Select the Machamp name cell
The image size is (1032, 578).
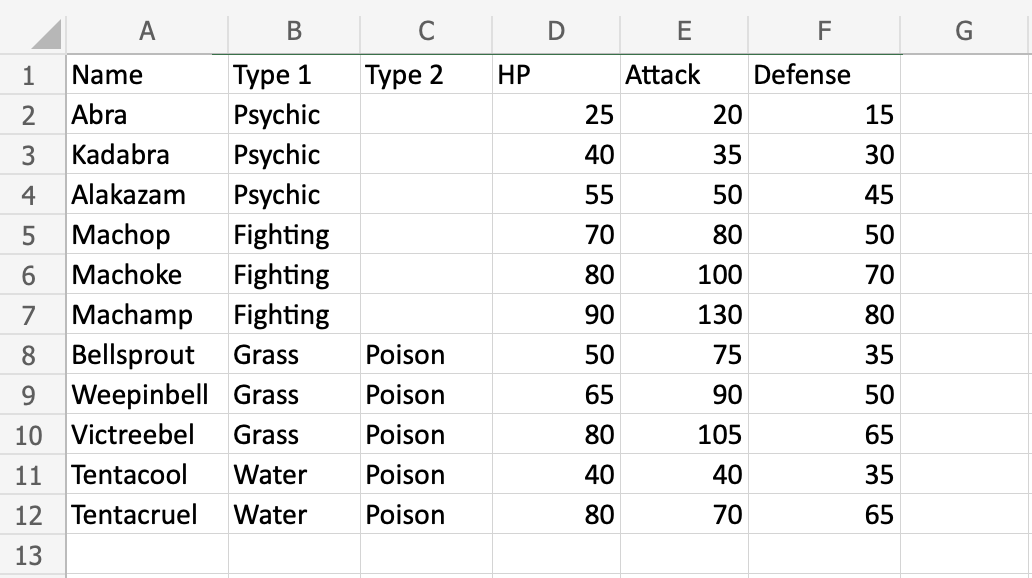pyautogui.click(x=147, y=315)
